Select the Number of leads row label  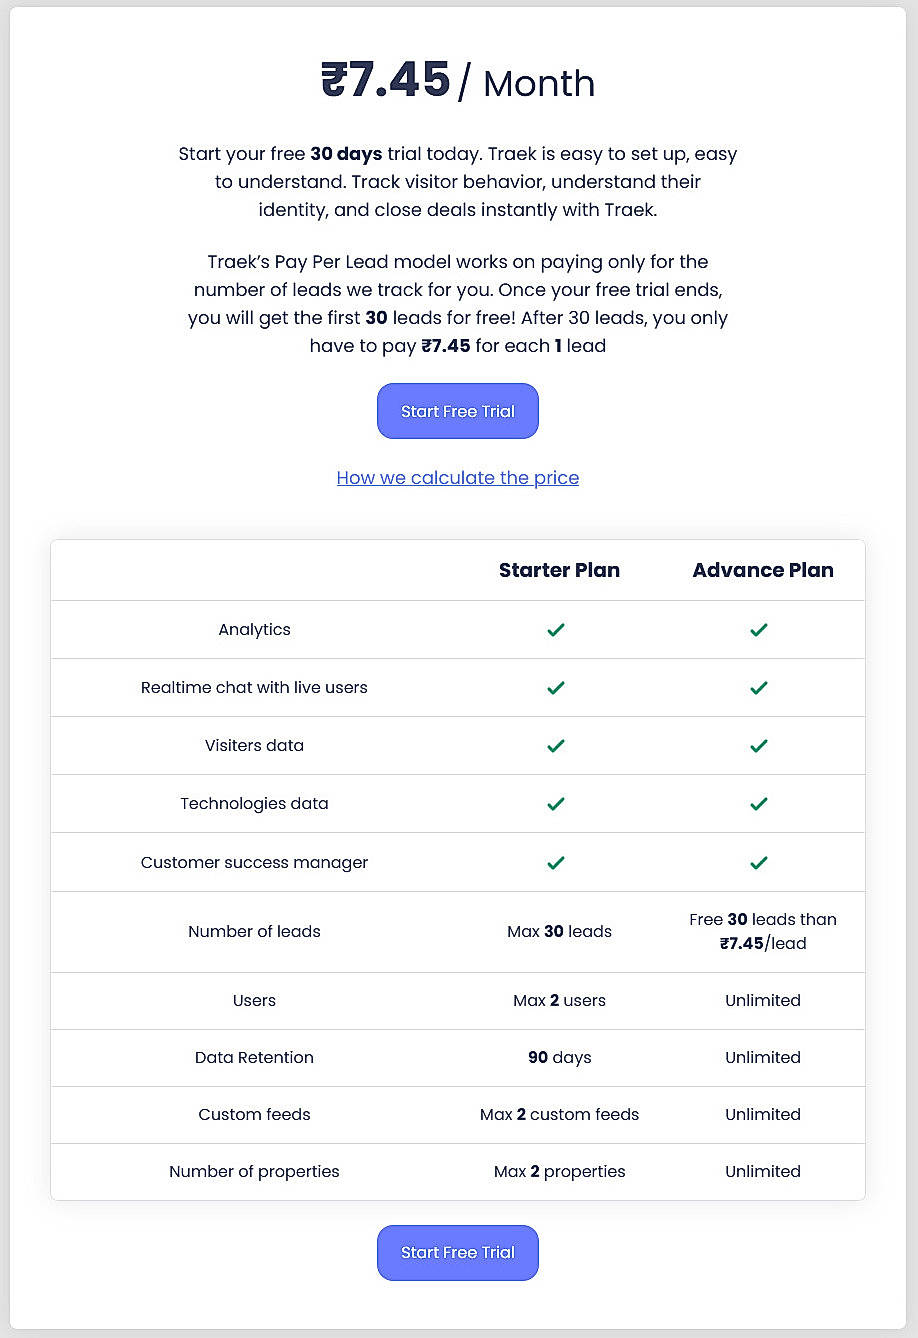tap(254, 931)
